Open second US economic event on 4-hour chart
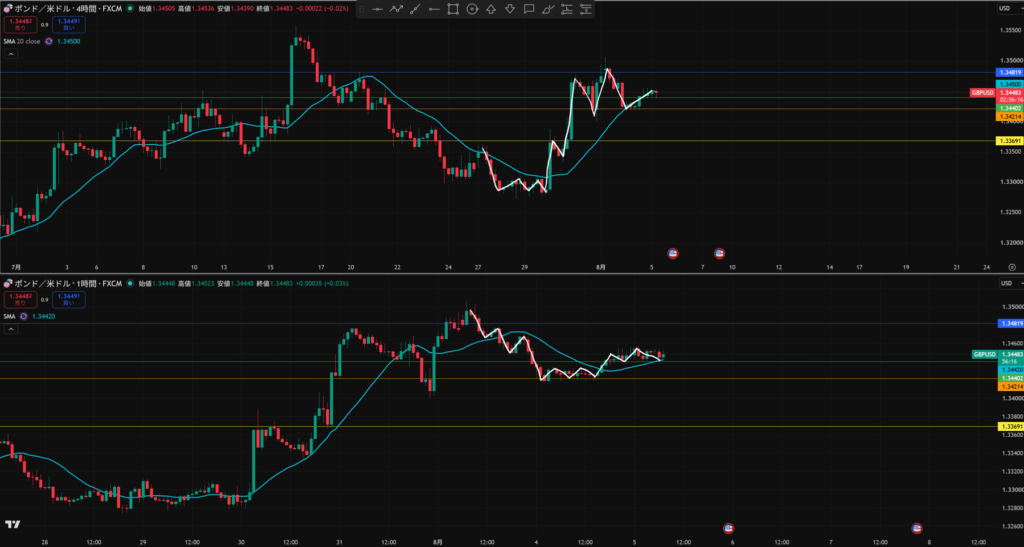 click(720, 253)
